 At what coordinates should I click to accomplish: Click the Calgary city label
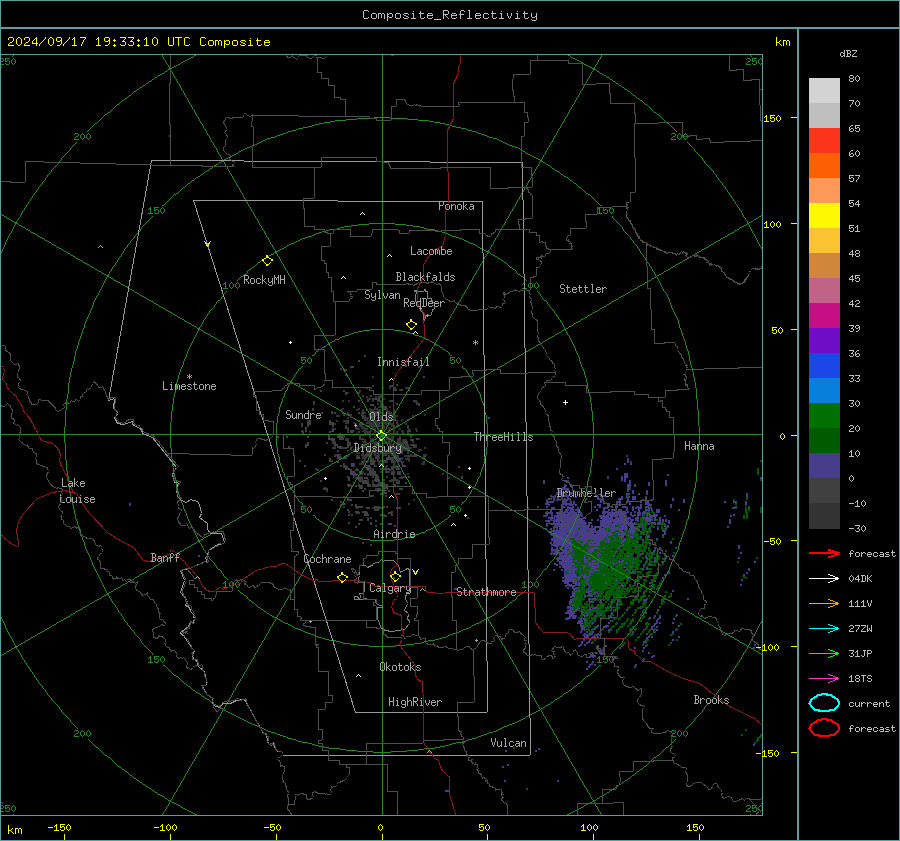click(x=390, y=588)
